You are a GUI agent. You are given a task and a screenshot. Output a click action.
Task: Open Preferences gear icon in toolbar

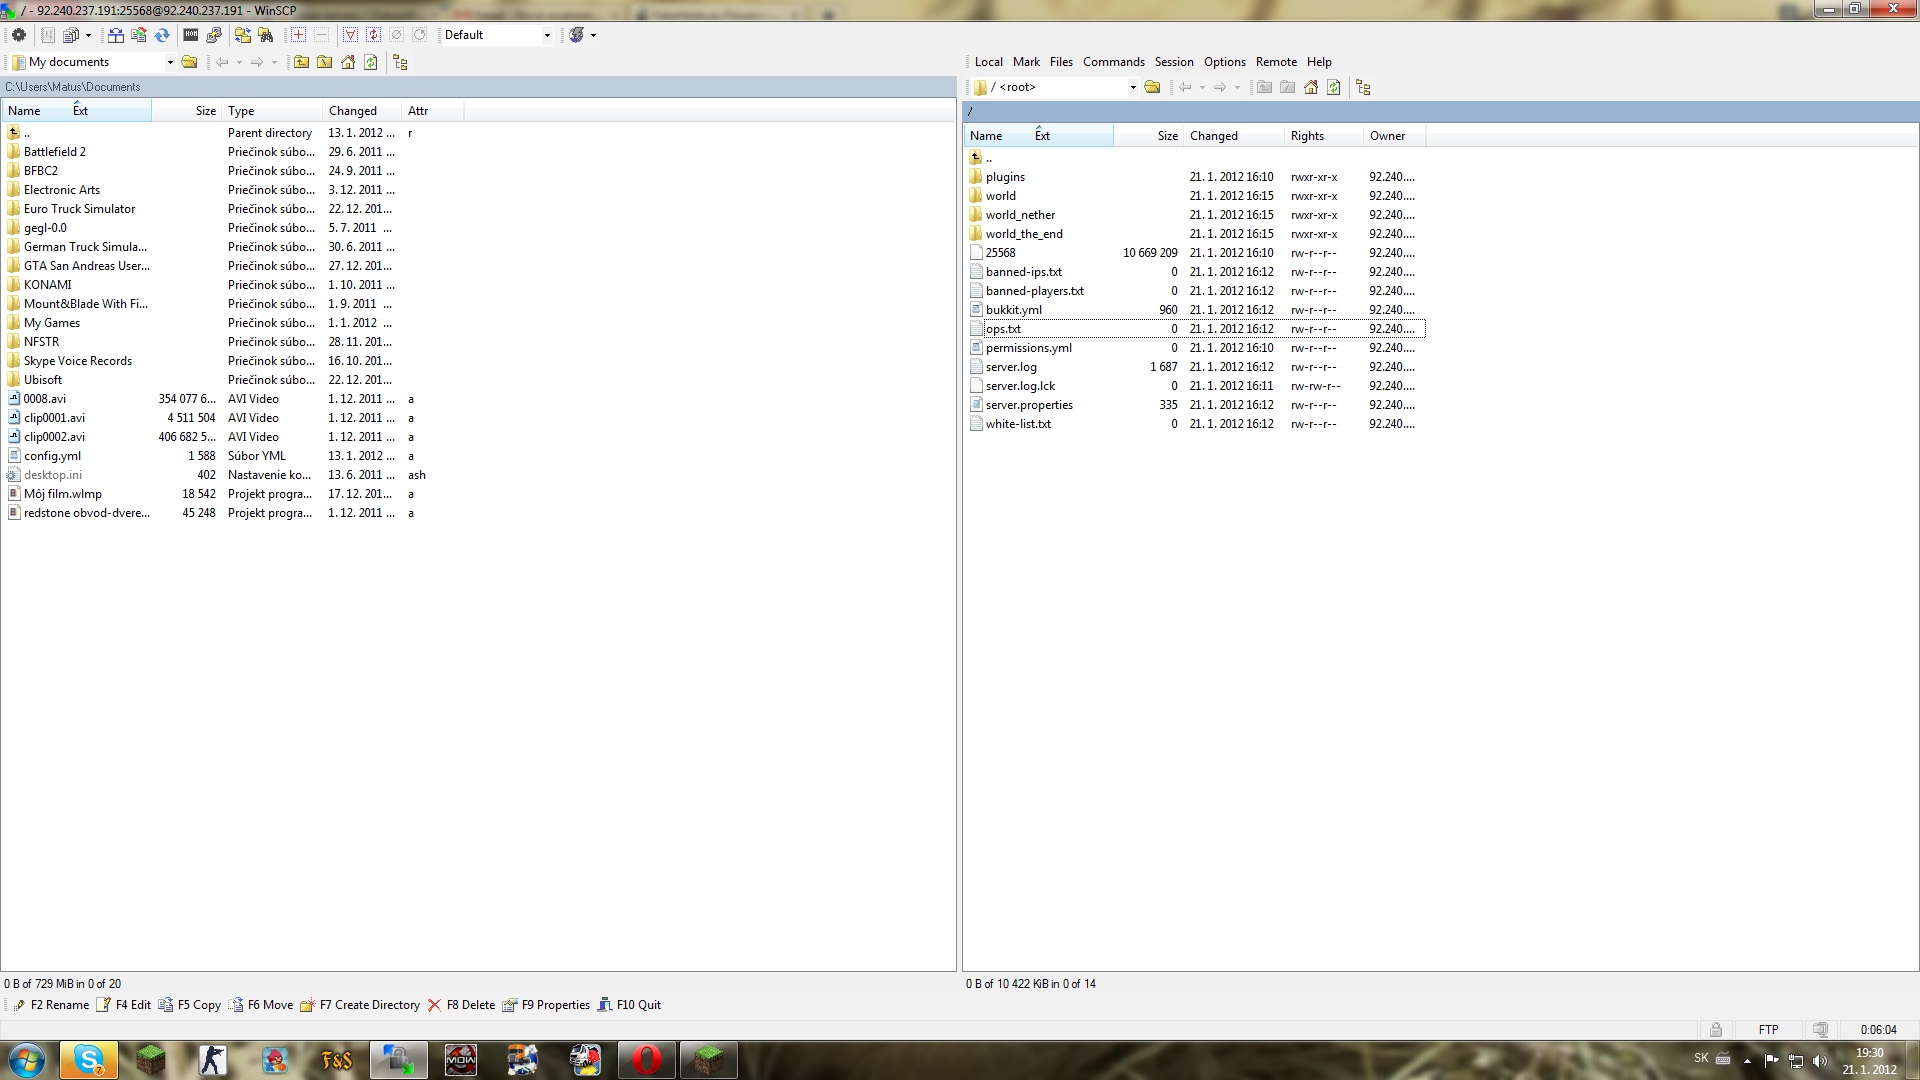click(x=18, y=35)
